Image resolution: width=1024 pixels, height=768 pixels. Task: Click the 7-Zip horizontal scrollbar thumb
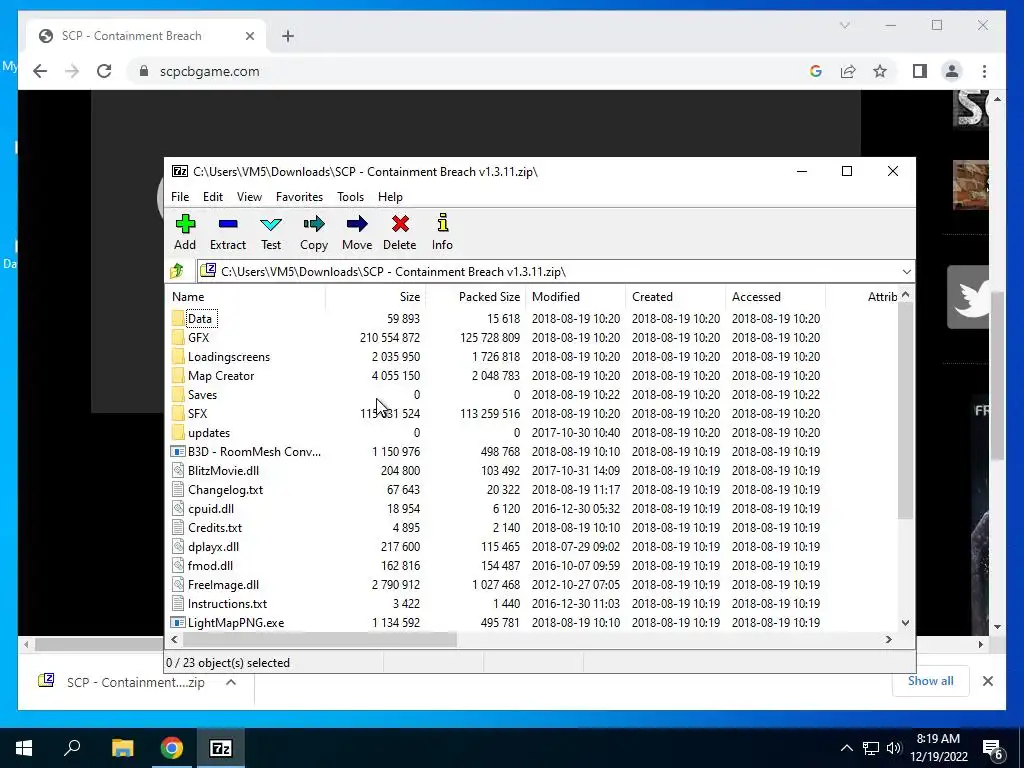pyautogui.click(x=319, y=639)
